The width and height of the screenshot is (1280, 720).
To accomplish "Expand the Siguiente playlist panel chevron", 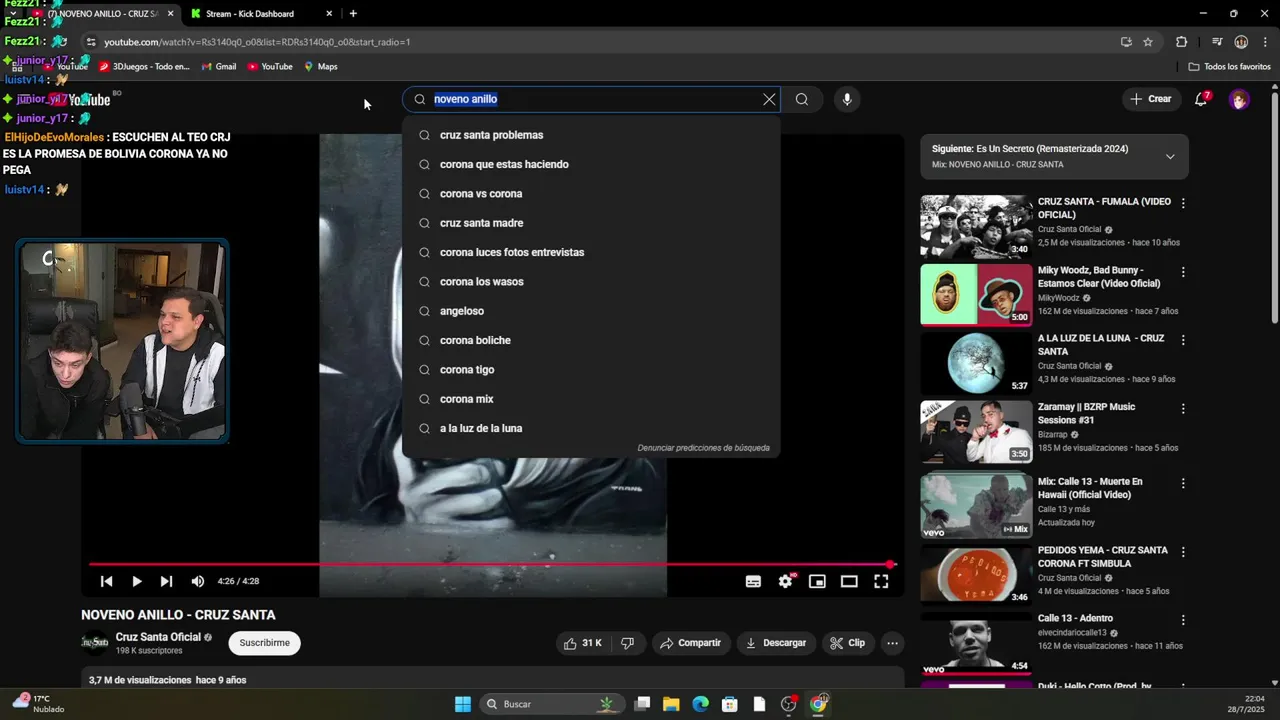I will pos(1170,156).
